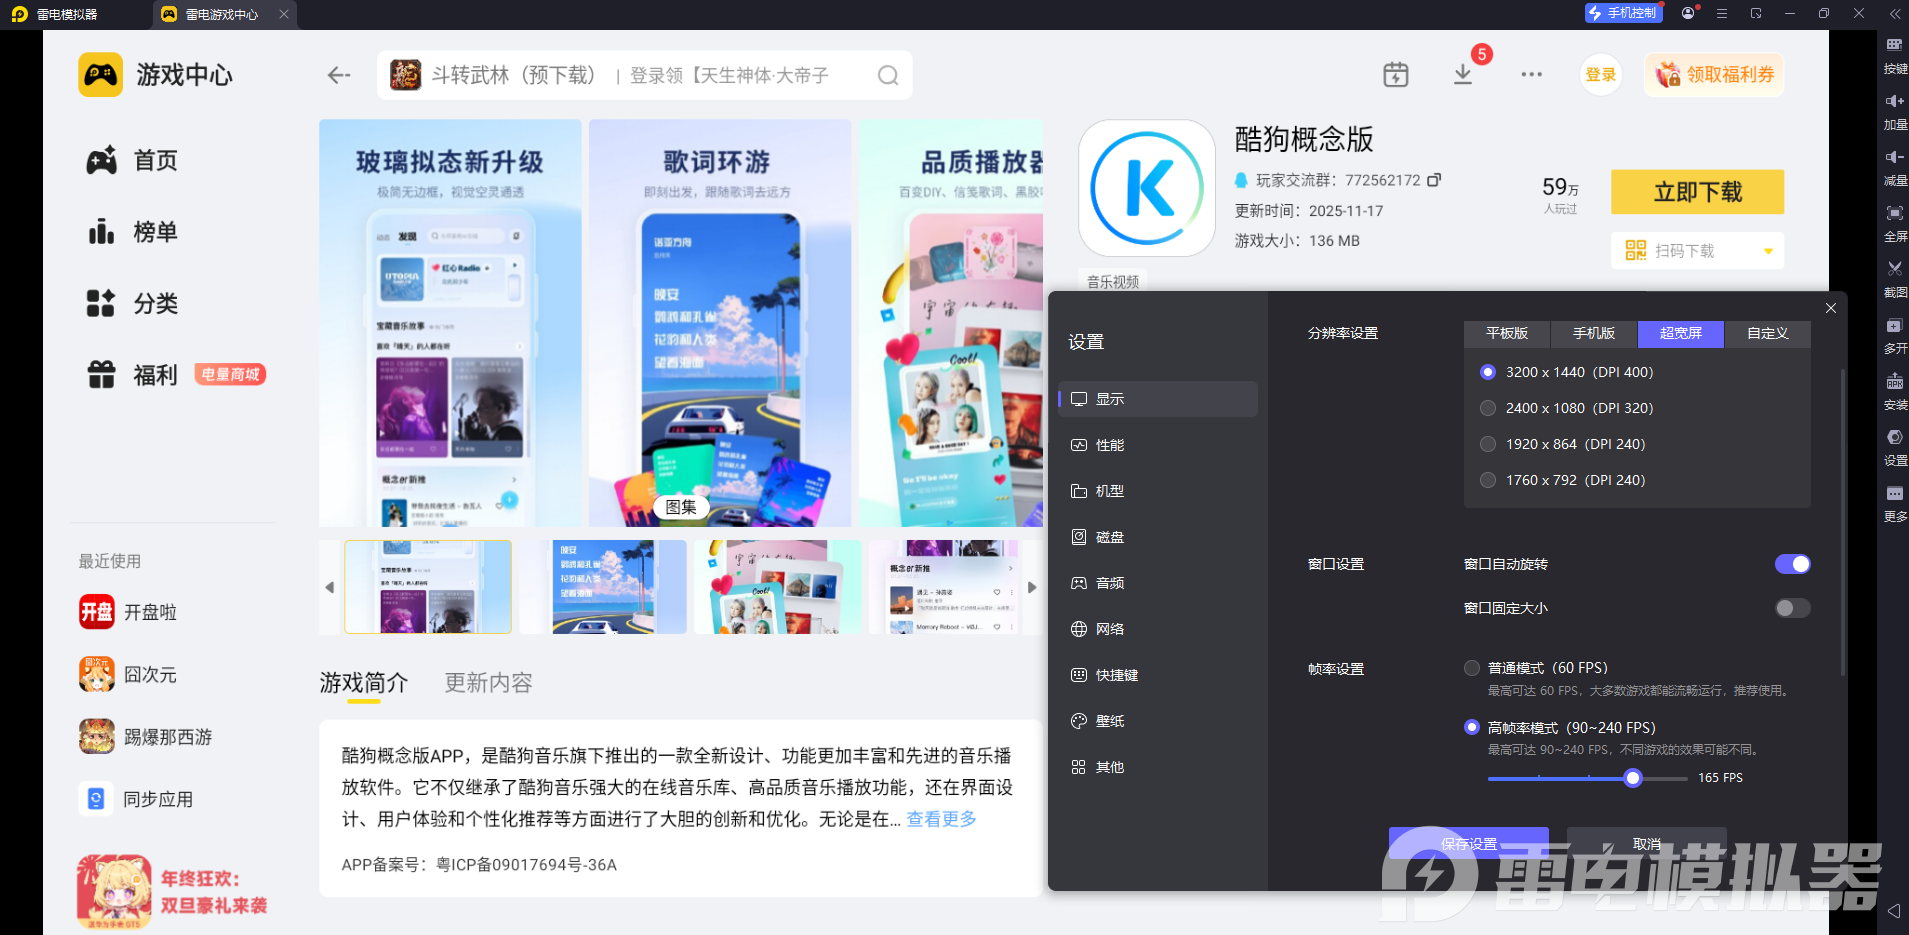This screenshot has width=1909, height=935.
Task: Choose normal mode 60 FPS option
Action: [x=1472, y=668]
